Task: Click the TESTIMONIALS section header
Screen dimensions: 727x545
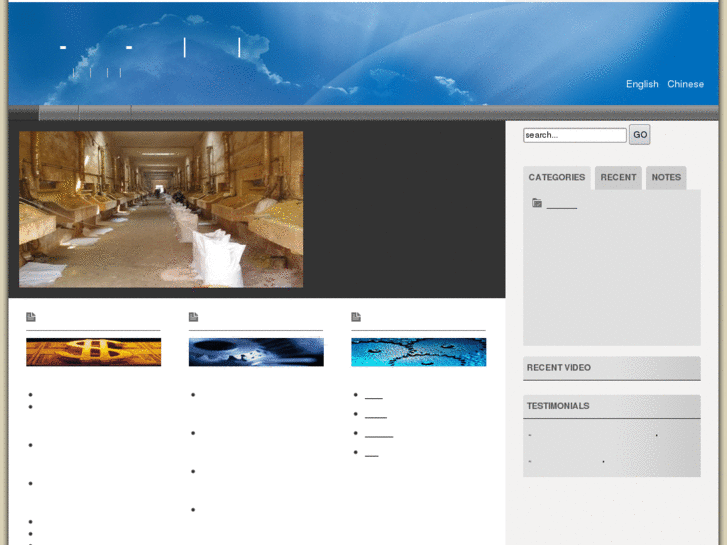Action: tap(612, 407)
